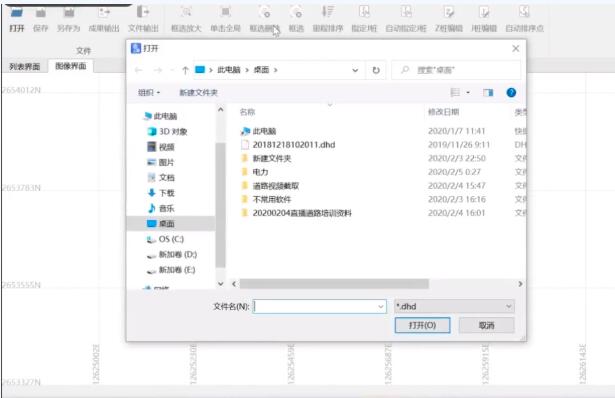Go up one folder level arrow
The image size is (615, 398).
tap(185, 70)
